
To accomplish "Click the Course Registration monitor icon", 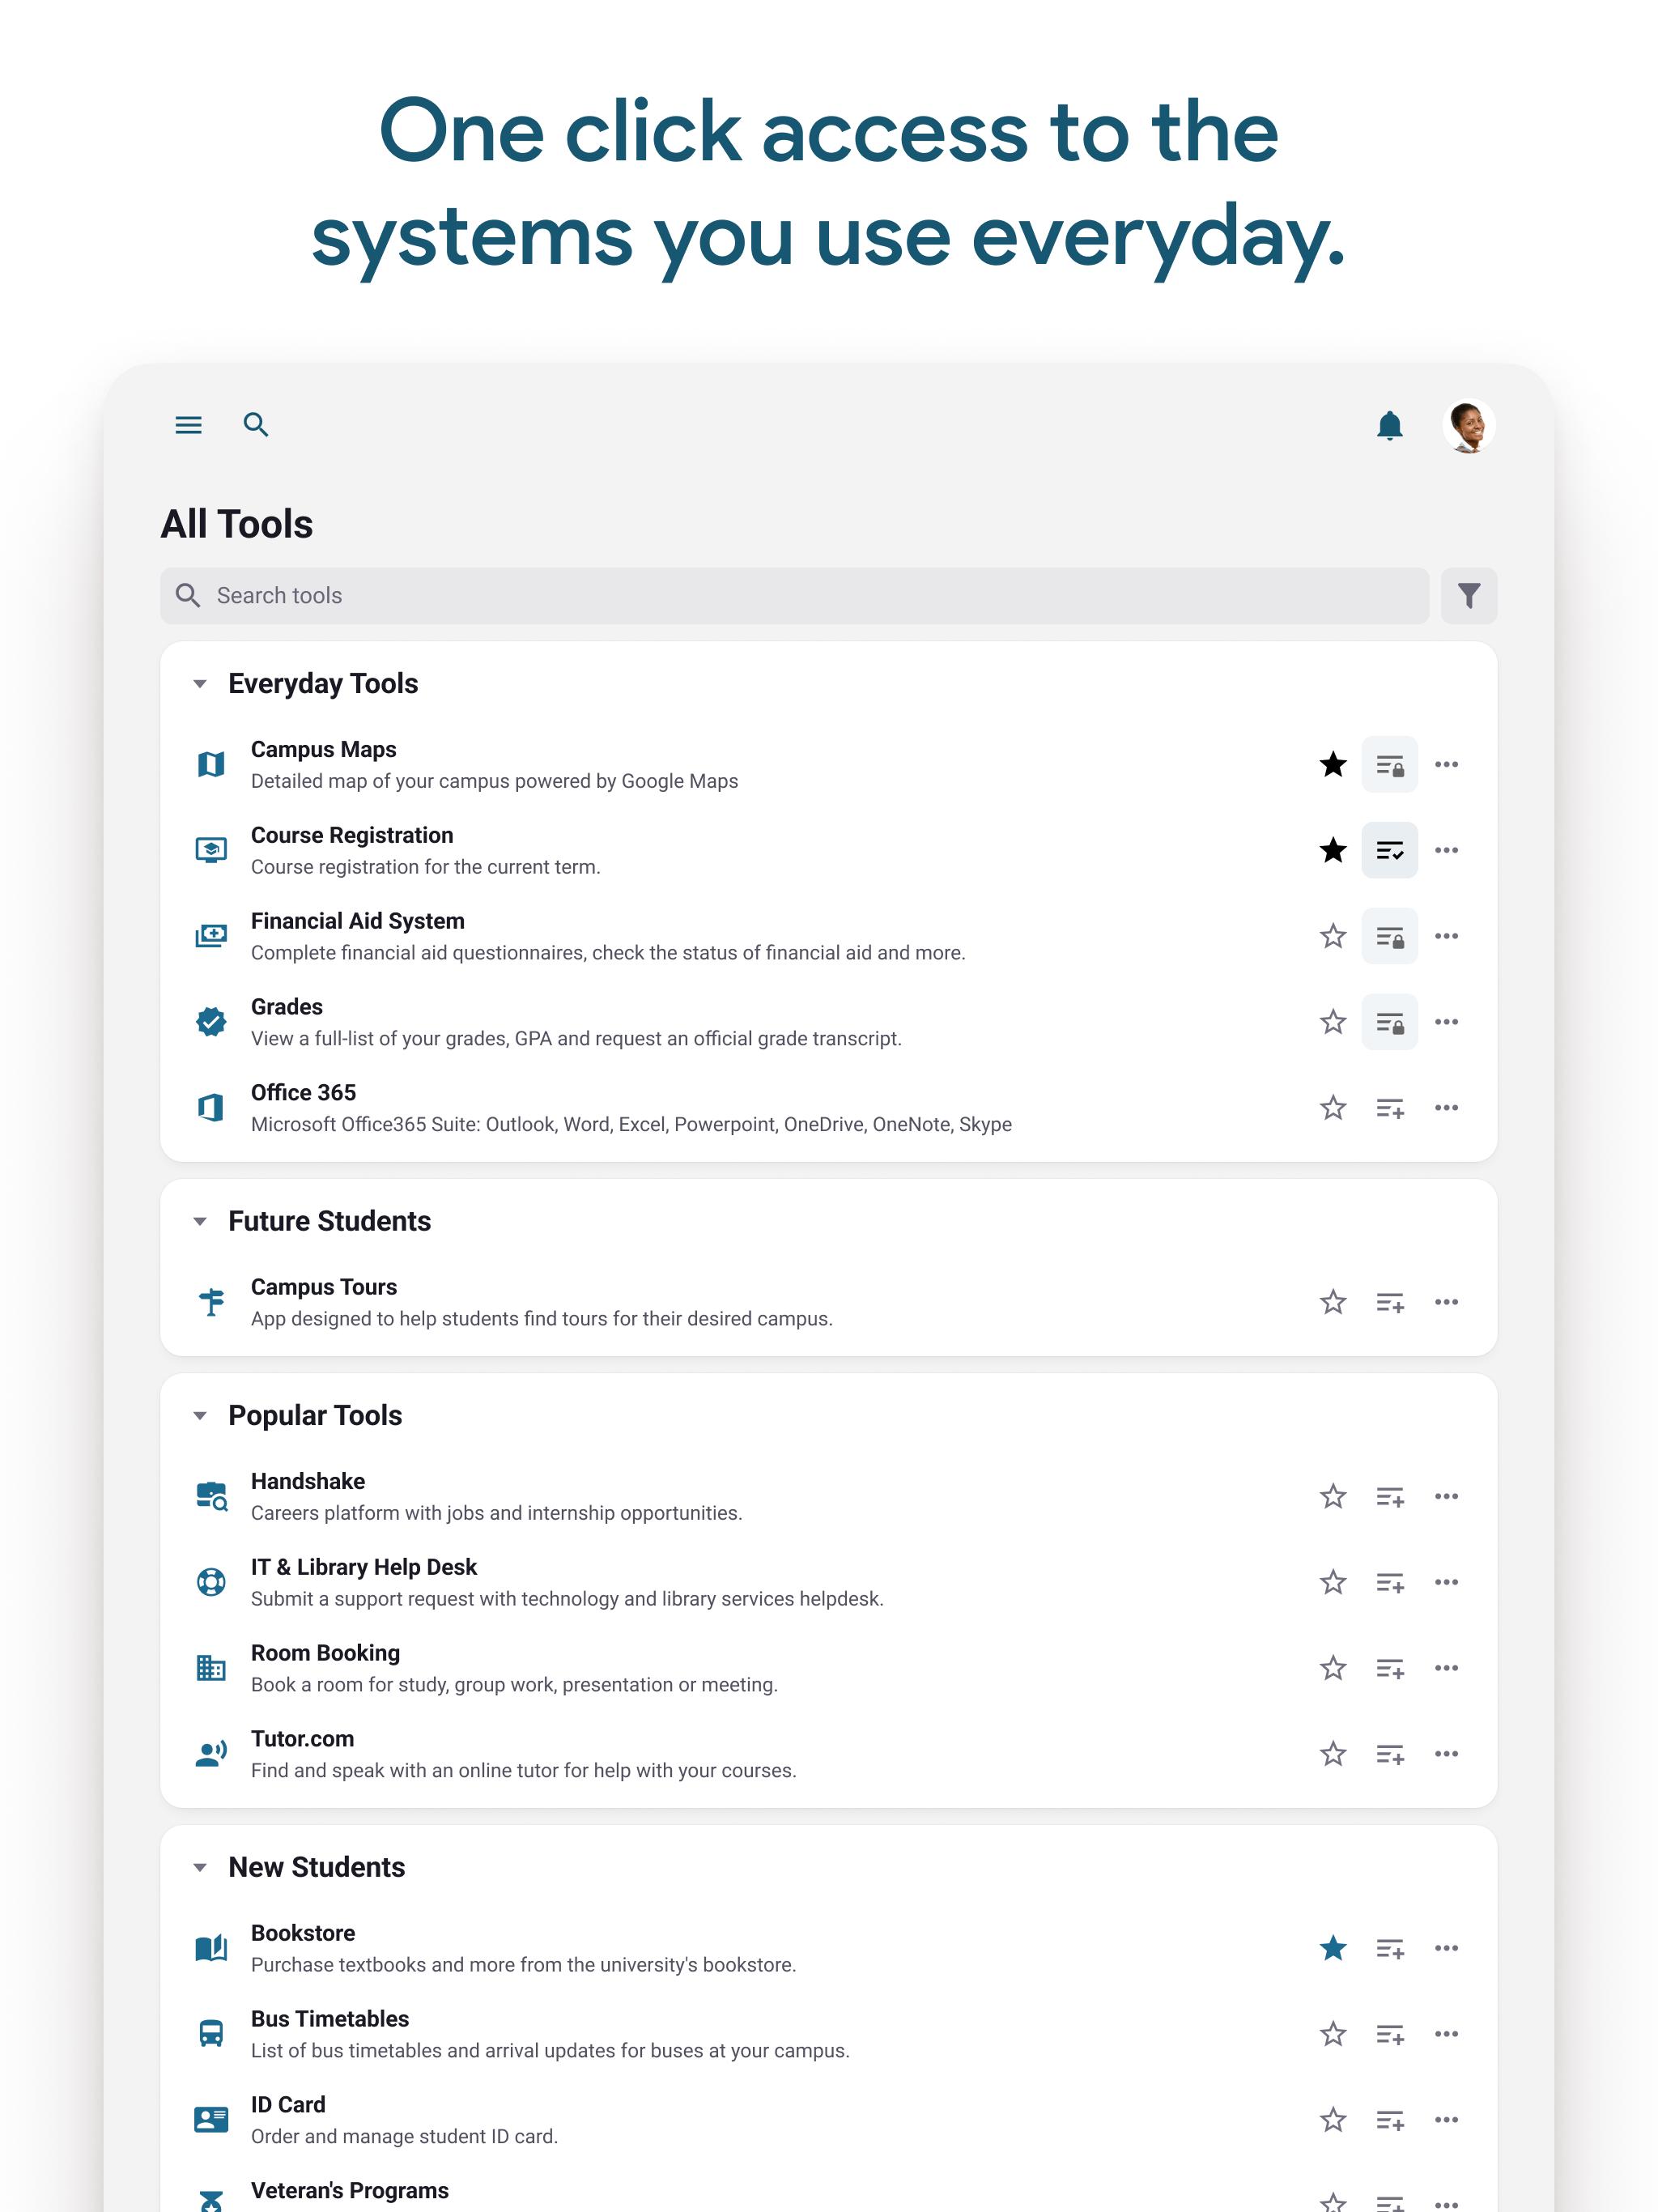I will [x=211, y=851].
